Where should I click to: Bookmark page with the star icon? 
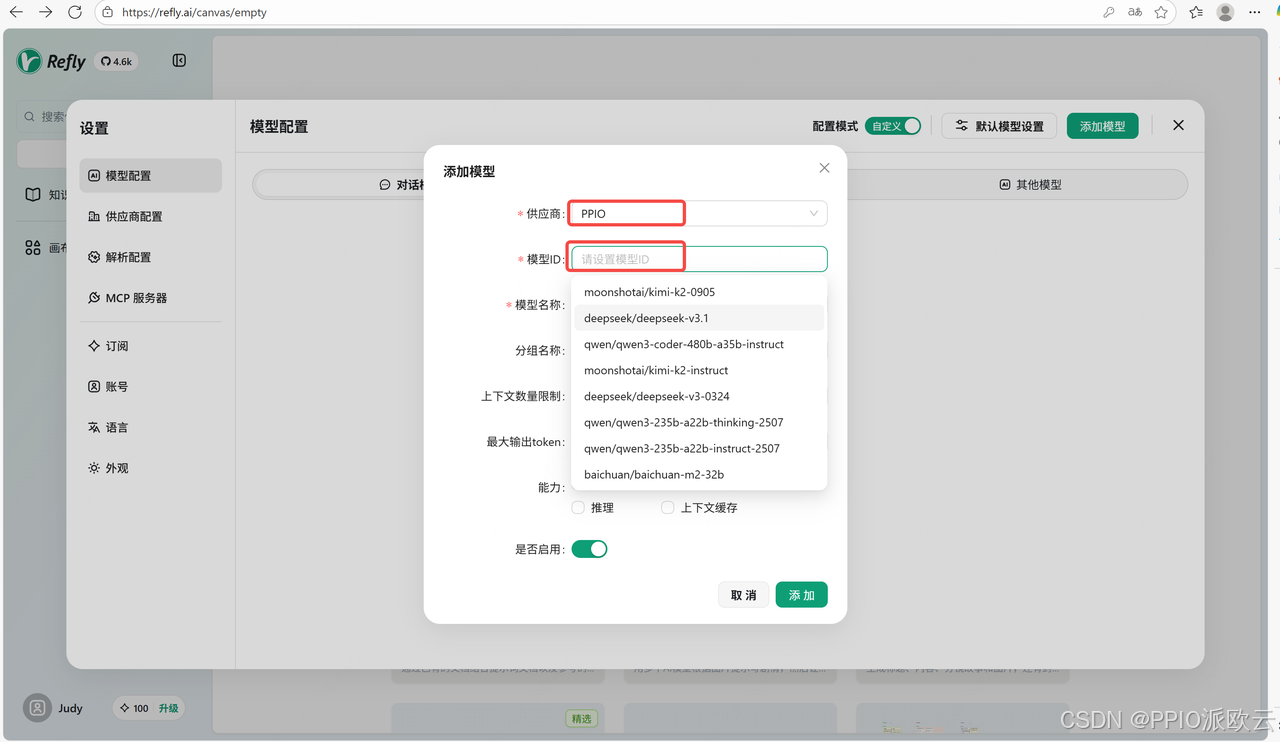tap(1161, 13)
